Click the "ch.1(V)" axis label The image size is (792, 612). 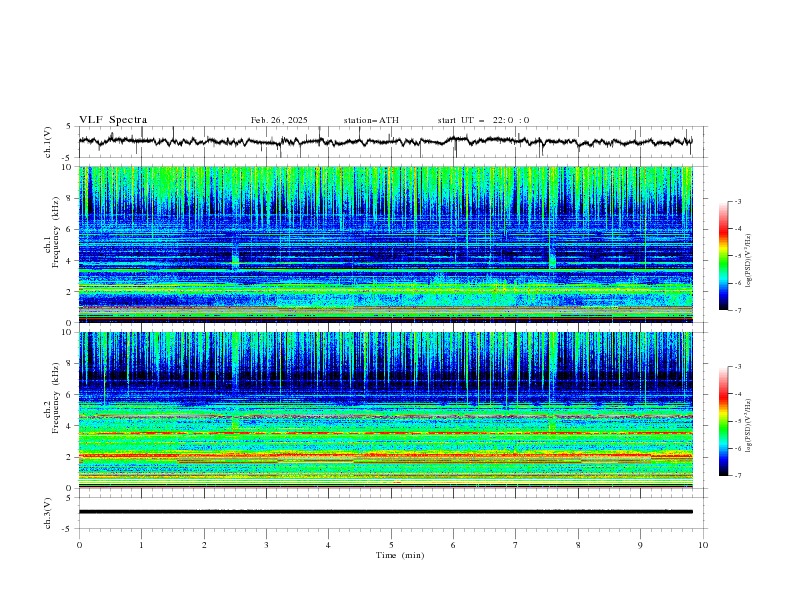click(48, 142)
